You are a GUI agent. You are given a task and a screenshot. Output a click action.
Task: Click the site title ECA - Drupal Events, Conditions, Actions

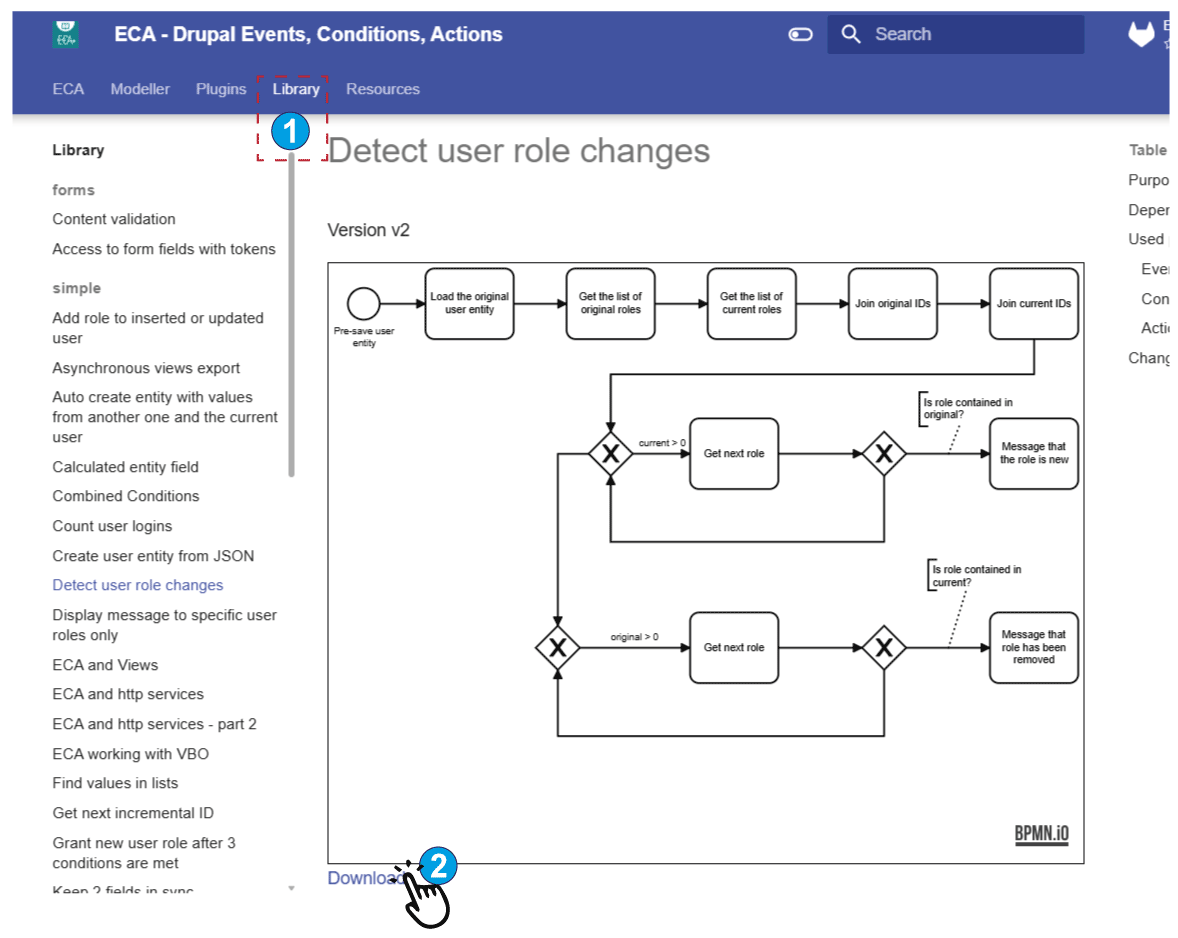(x=308, y=35)
